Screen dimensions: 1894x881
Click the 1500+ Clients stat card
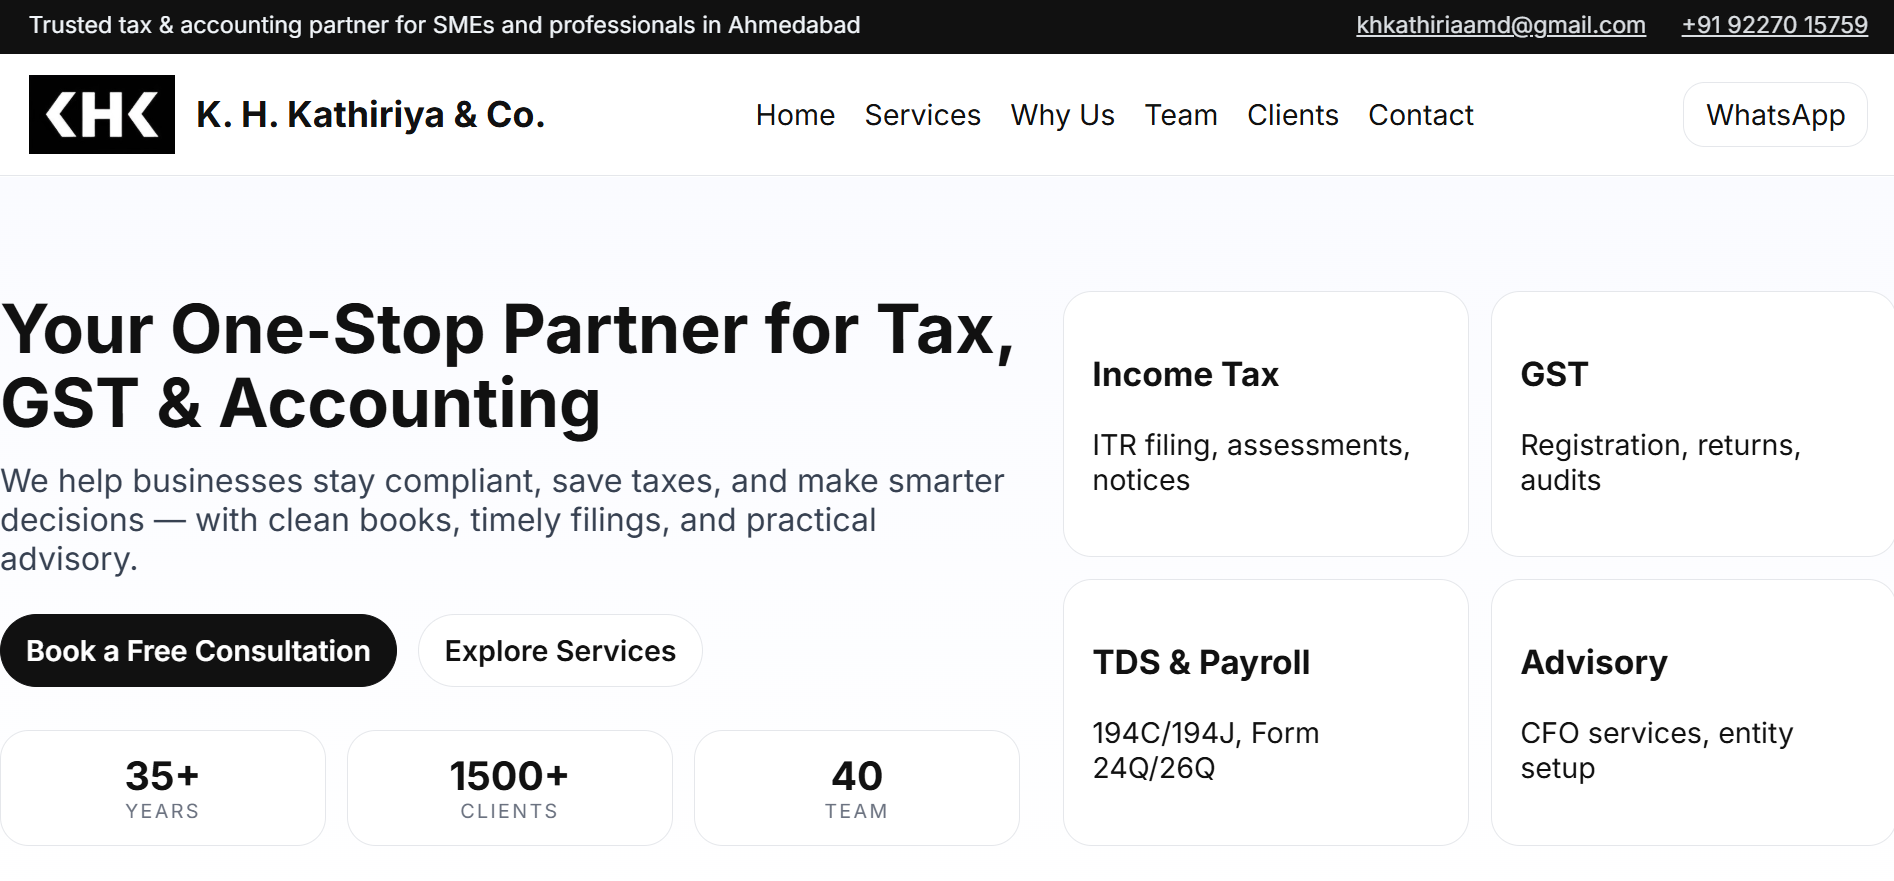[509, 788]
